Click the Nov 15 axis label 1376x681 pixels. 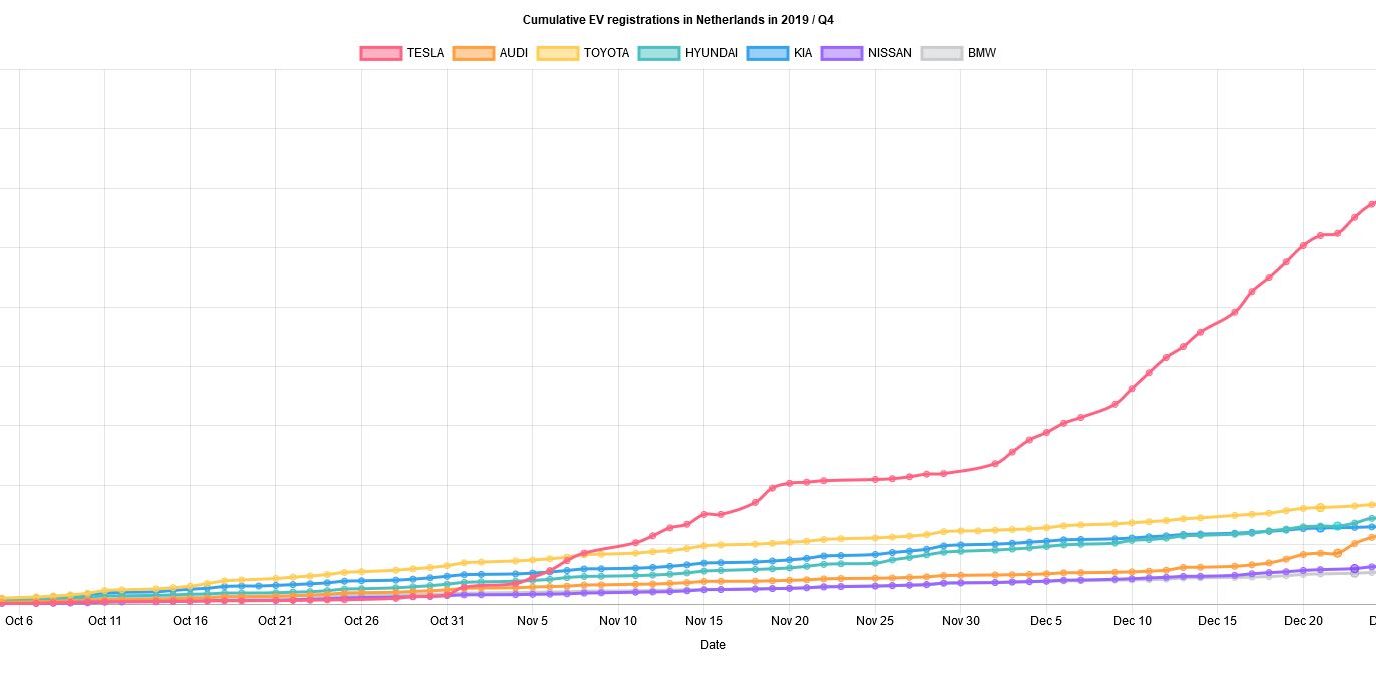704,621
